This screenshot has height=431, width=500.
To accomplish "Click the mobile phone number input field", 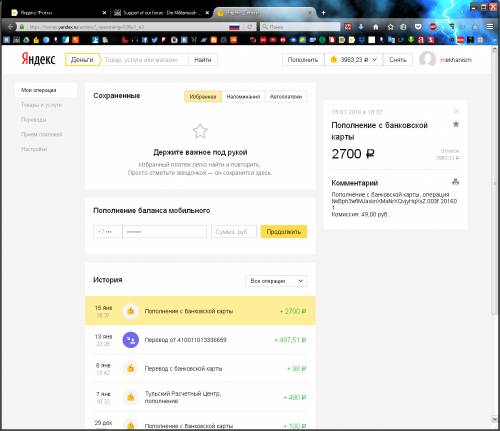I will tap(165, 232).
